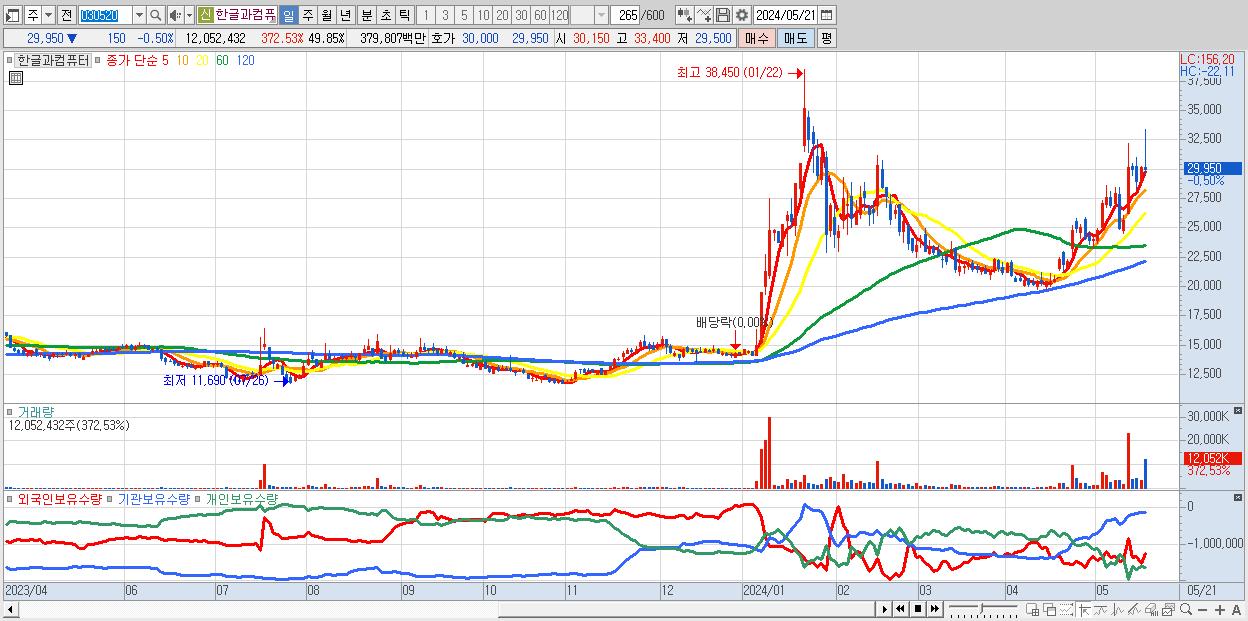
Task: Click the overlapping windows icon in bottom toolbar
Action: (x=1050, y=609)
